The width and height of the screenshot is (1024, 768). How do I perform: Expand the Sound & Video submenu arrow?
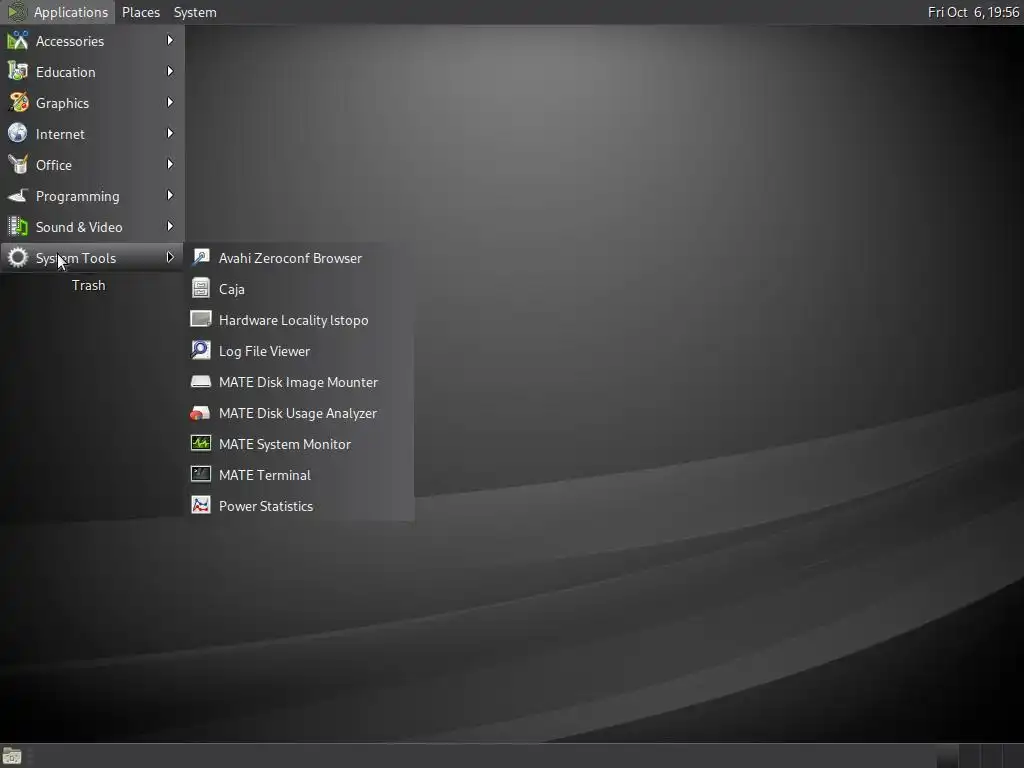point(170,227)
